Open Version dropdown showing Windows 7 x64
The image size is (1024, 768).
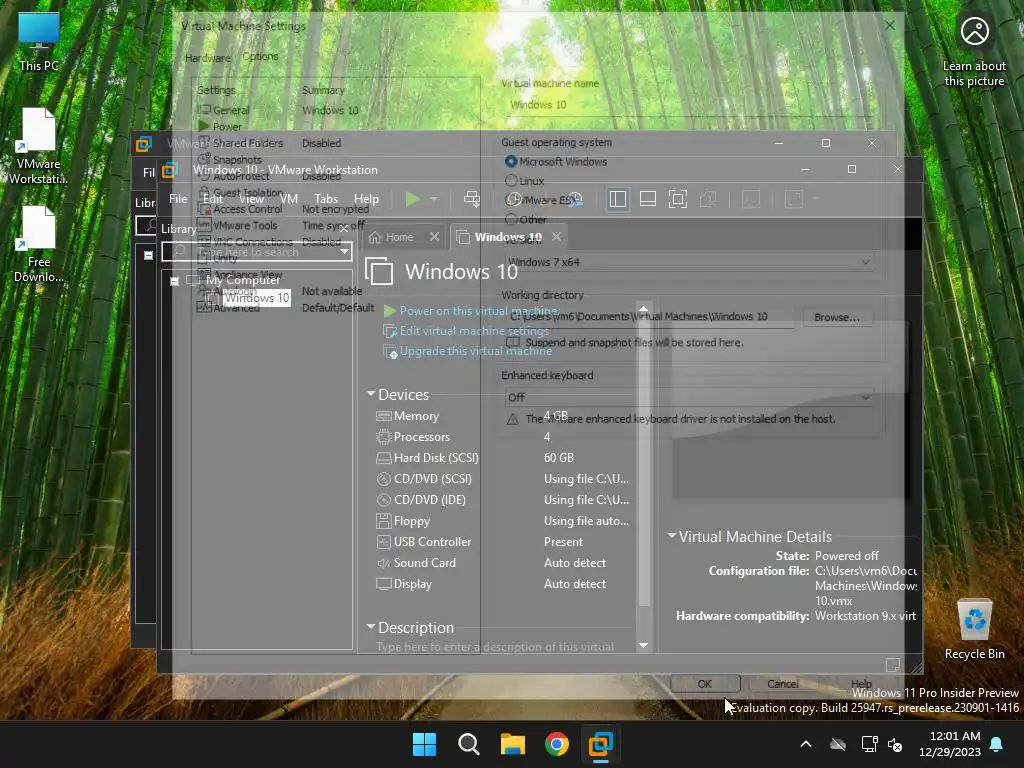689,262
